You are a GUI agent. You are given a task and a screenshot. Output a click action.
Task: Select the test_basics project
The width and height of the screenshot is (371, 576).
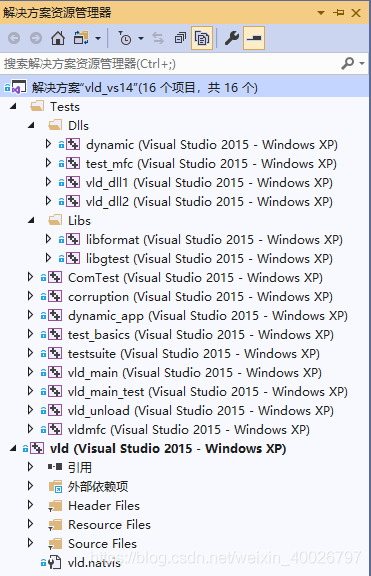201,334
